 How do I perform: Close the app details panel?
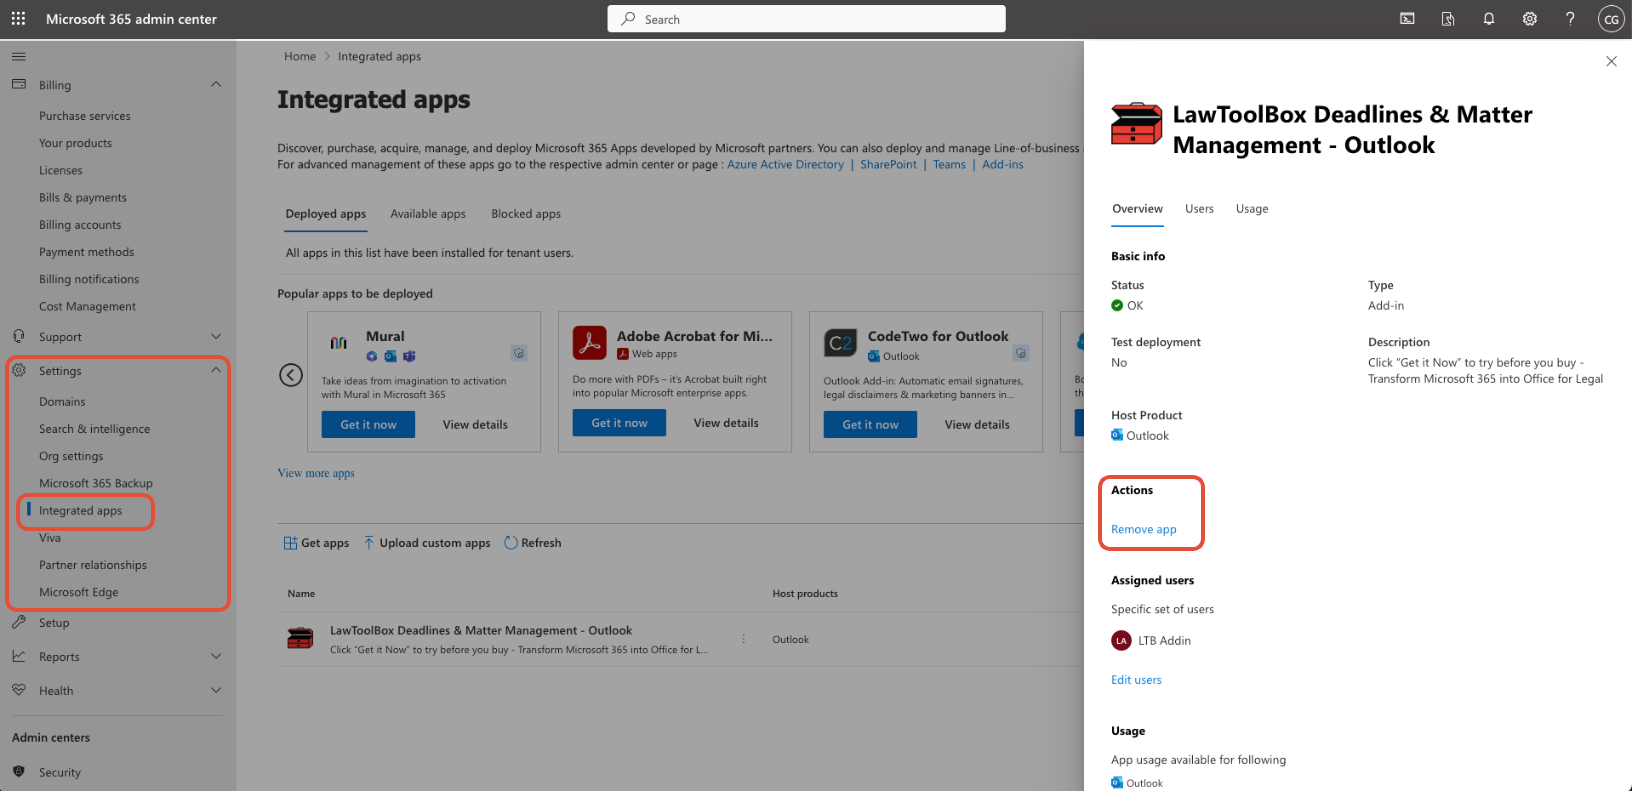pyautogui.click(x=1611, y=61)
